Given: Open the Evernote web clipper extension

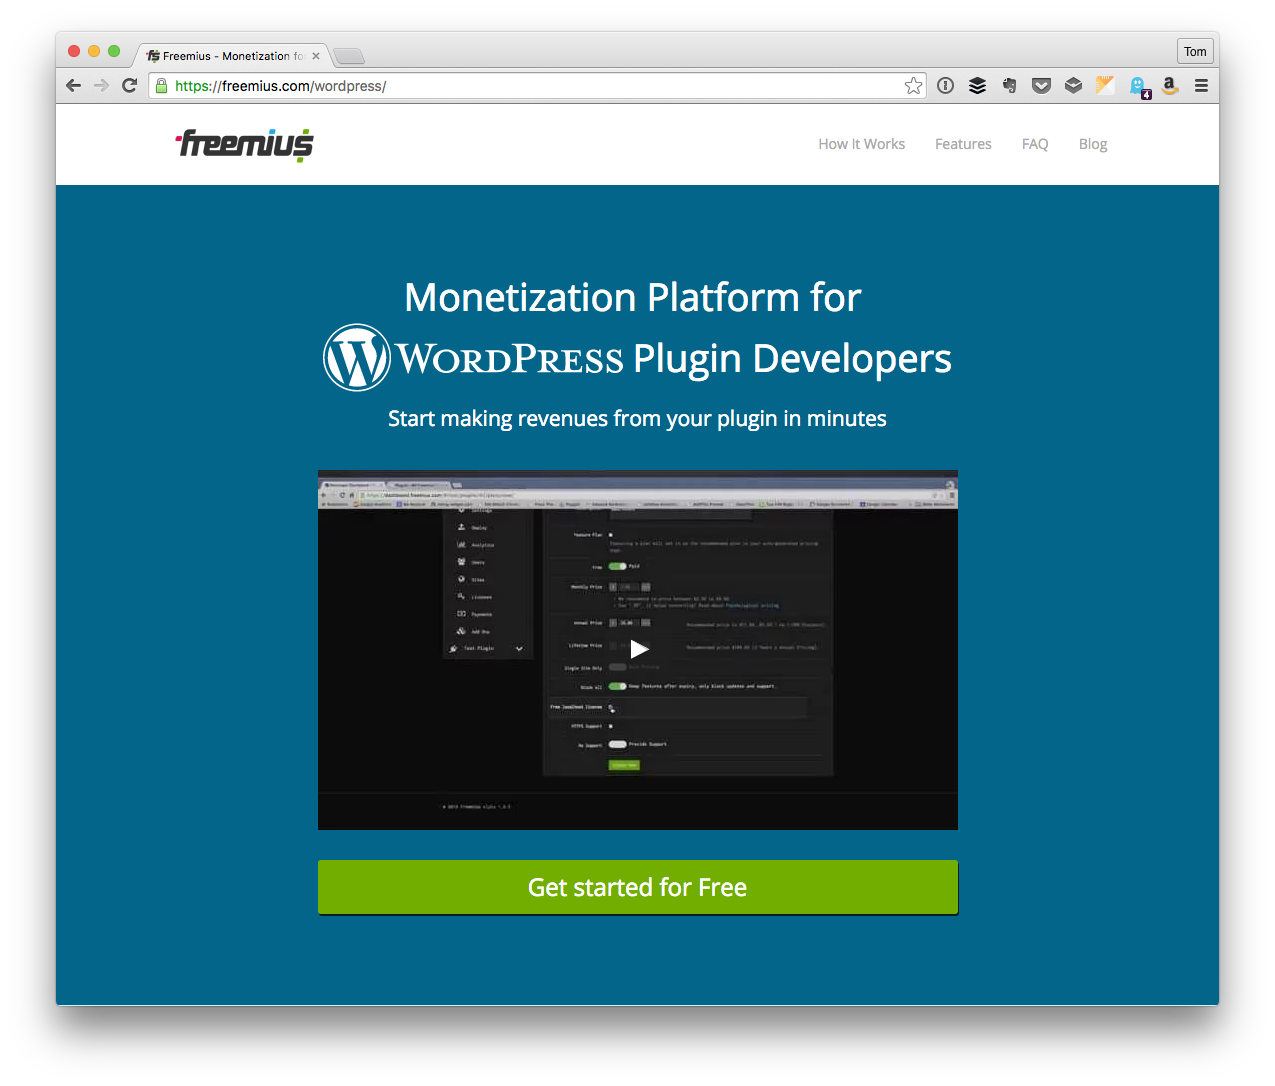Looking at the screenshot, I should click(x=1009, y=85).
